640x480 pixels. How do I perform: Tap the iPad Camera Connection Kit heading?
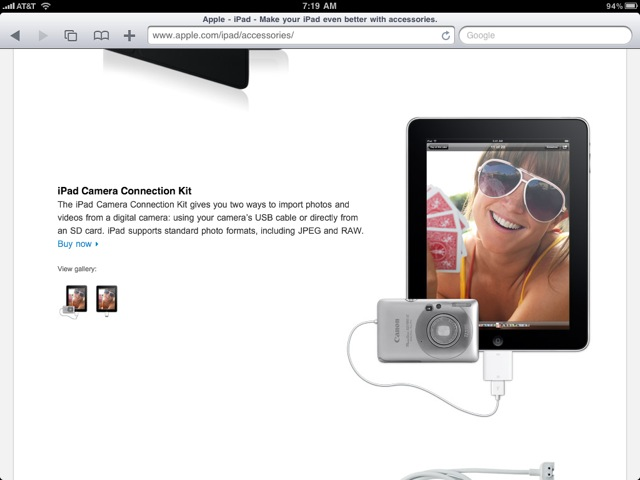point(124,191)
